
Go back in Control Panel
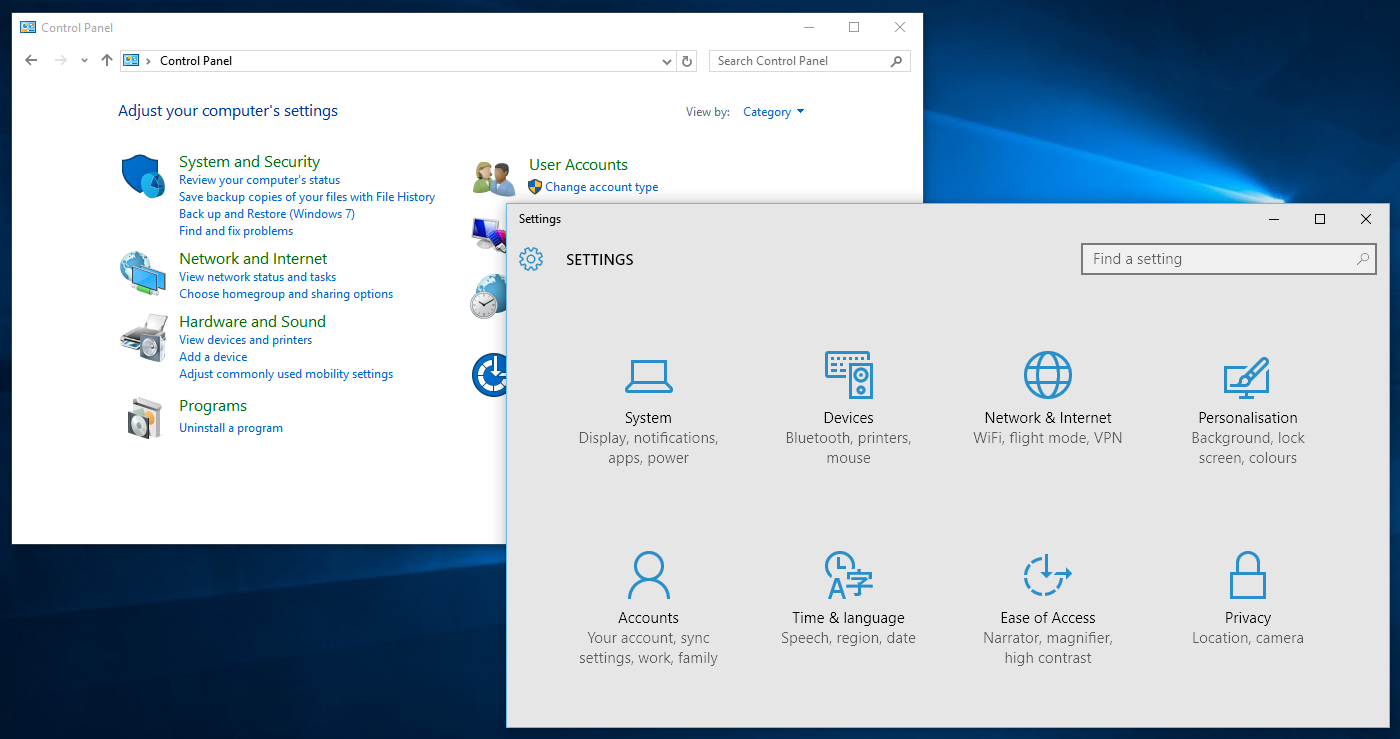click(31, 61)
